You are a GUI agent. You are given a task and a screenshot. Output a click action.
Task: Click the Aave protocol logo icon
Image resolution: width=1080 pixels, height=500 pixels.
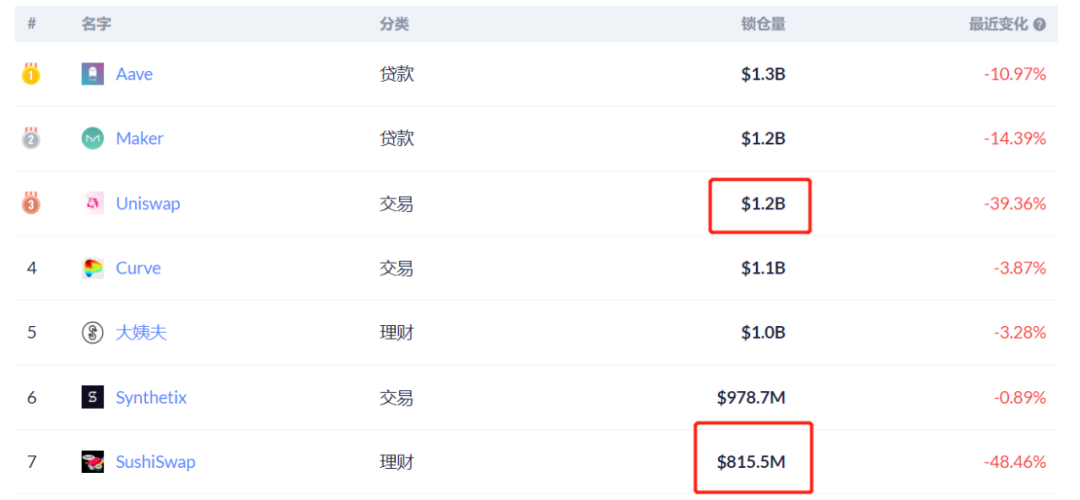[x=92, y=74]
